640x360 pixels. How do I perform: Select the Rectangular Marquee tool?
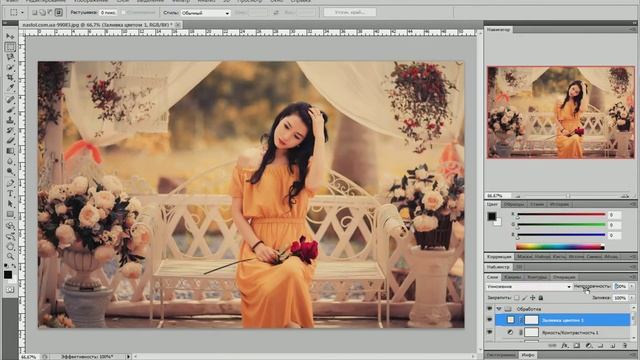10,47
